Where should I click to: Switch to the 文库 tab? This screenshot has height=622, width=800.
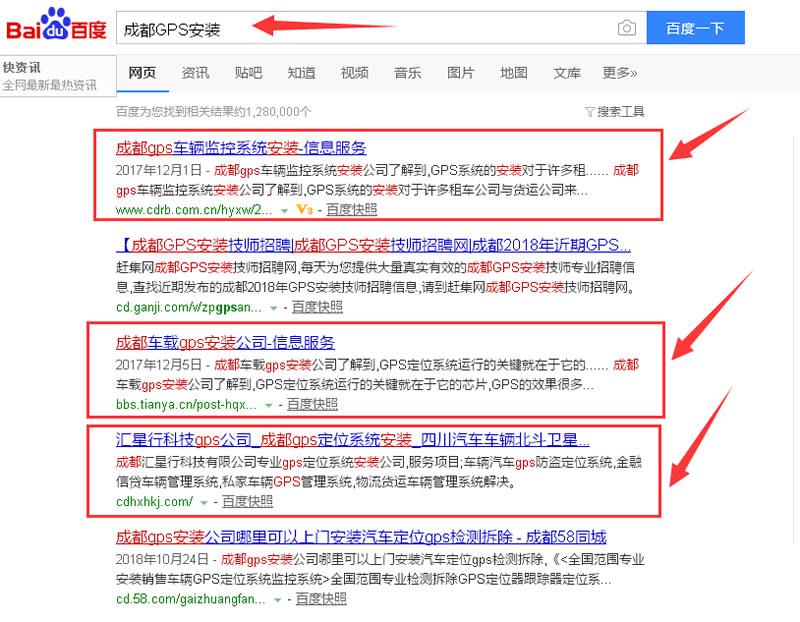coord(566,73)
